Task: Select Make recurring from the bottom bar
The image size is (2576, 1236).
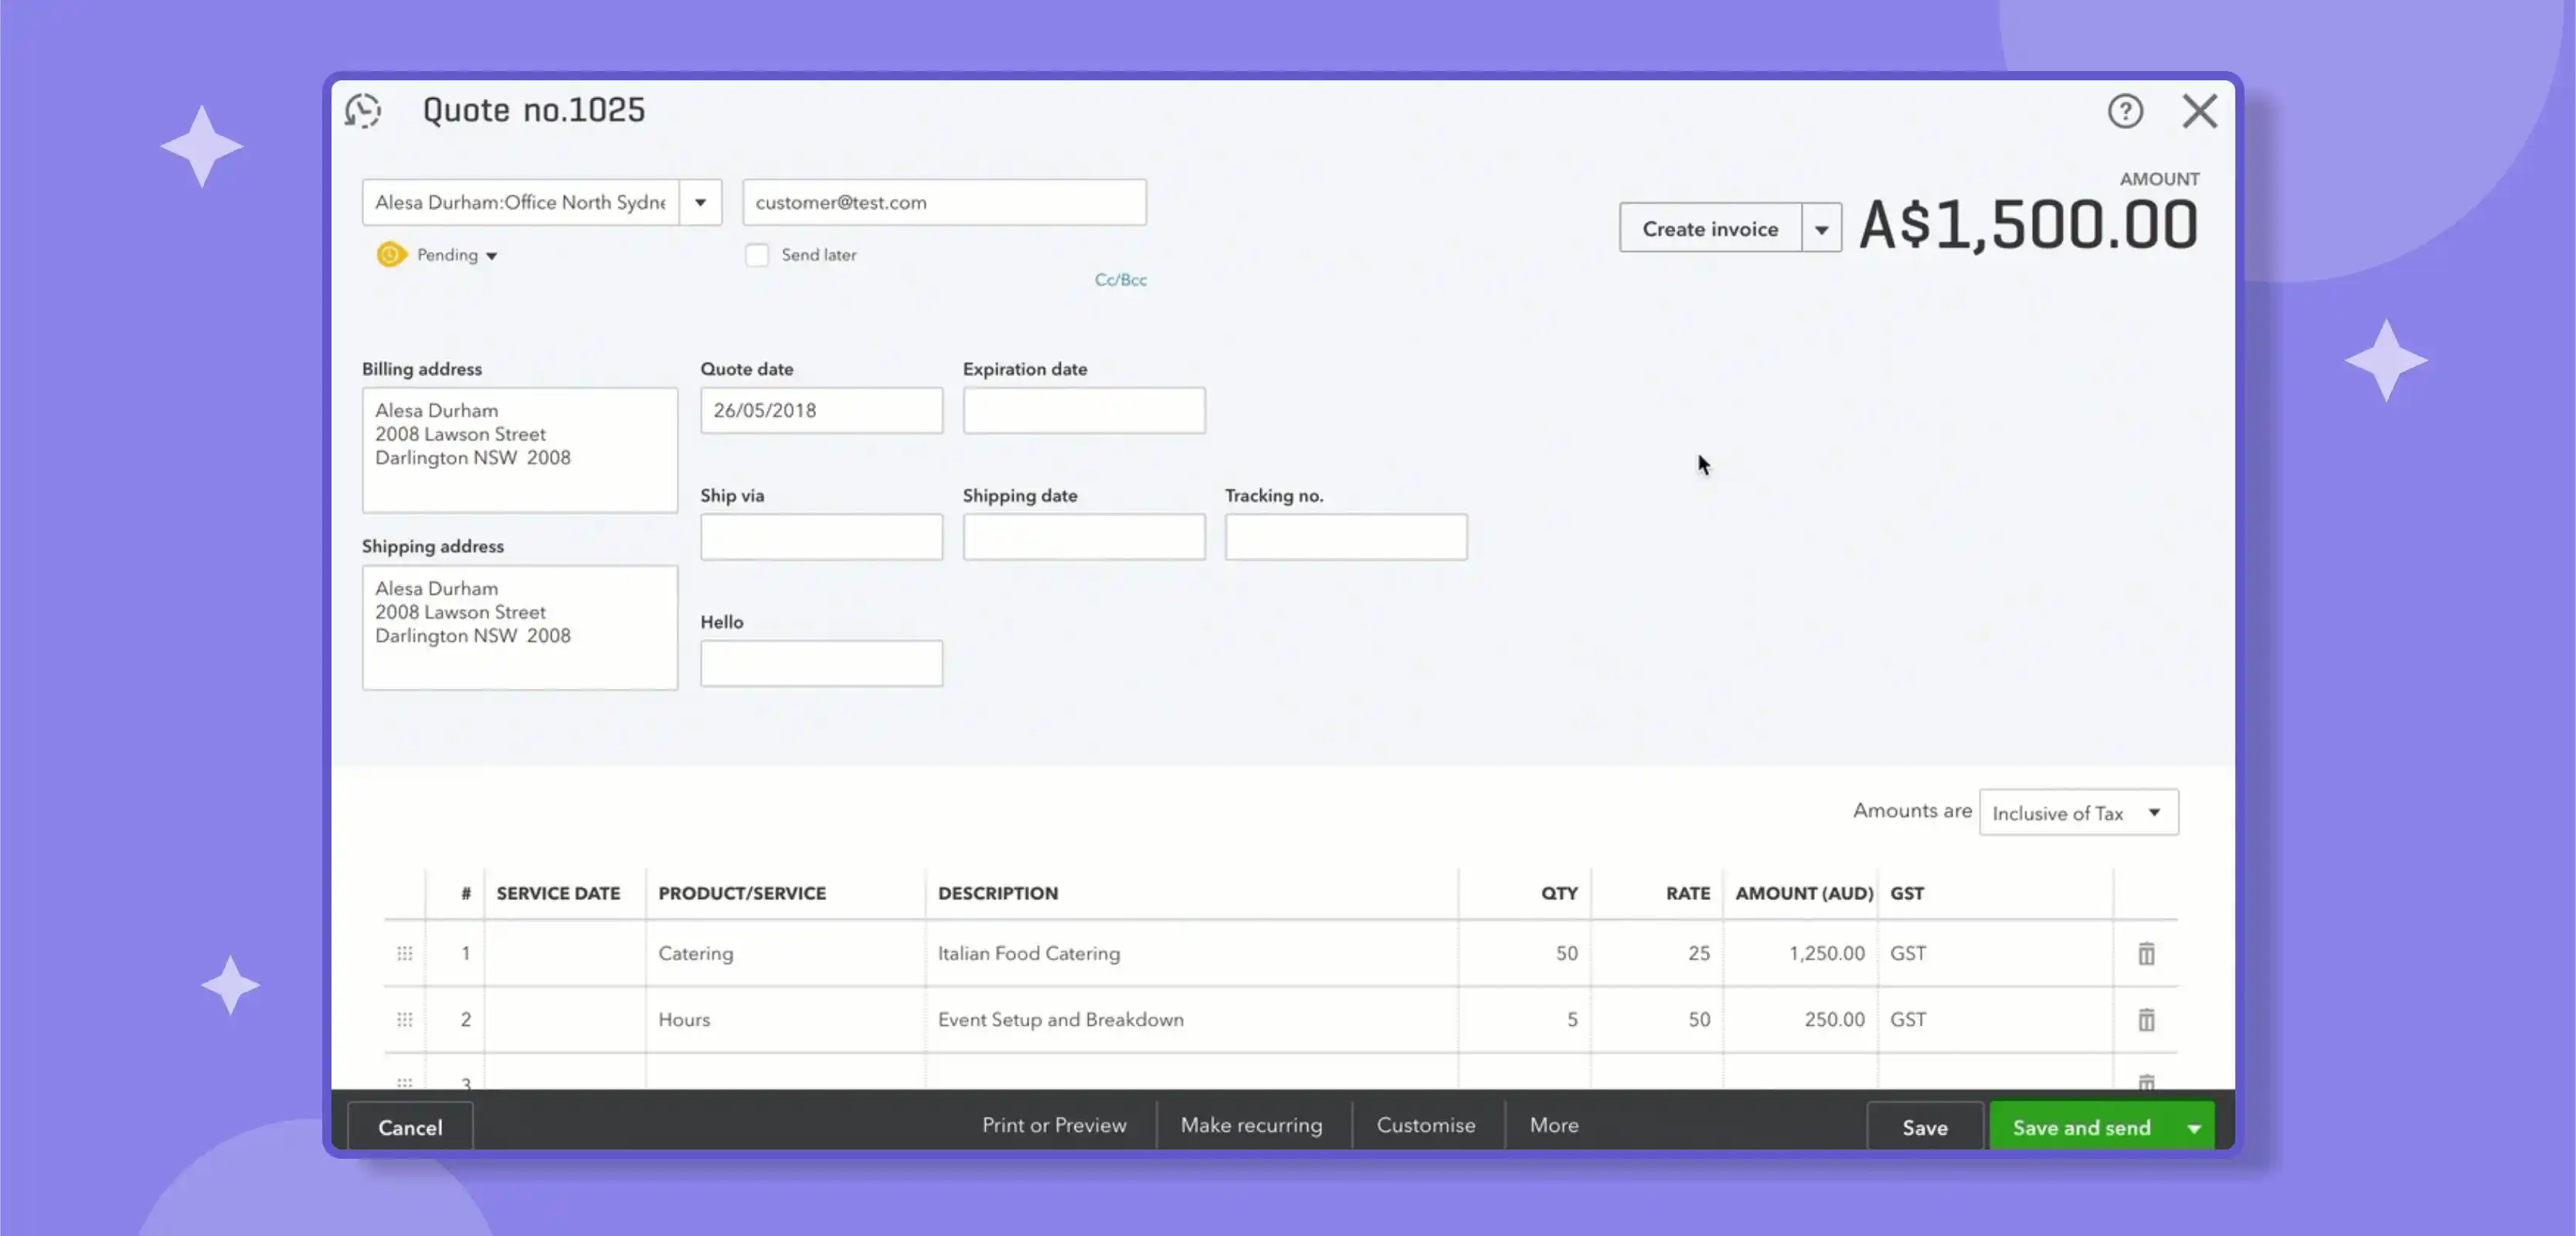Action: (x=1252, y=1125)
